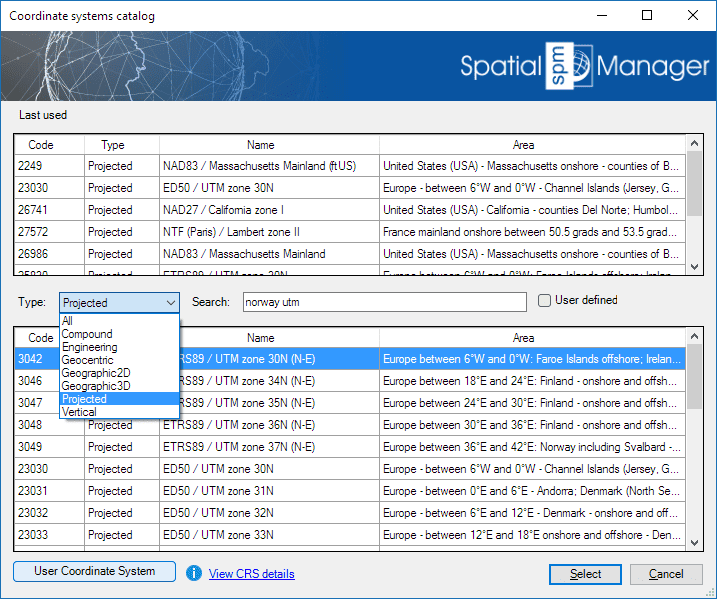This screenshot has height=599, width=717.
Task: Open the View CRS details link
Action: (x=251, y=574)
